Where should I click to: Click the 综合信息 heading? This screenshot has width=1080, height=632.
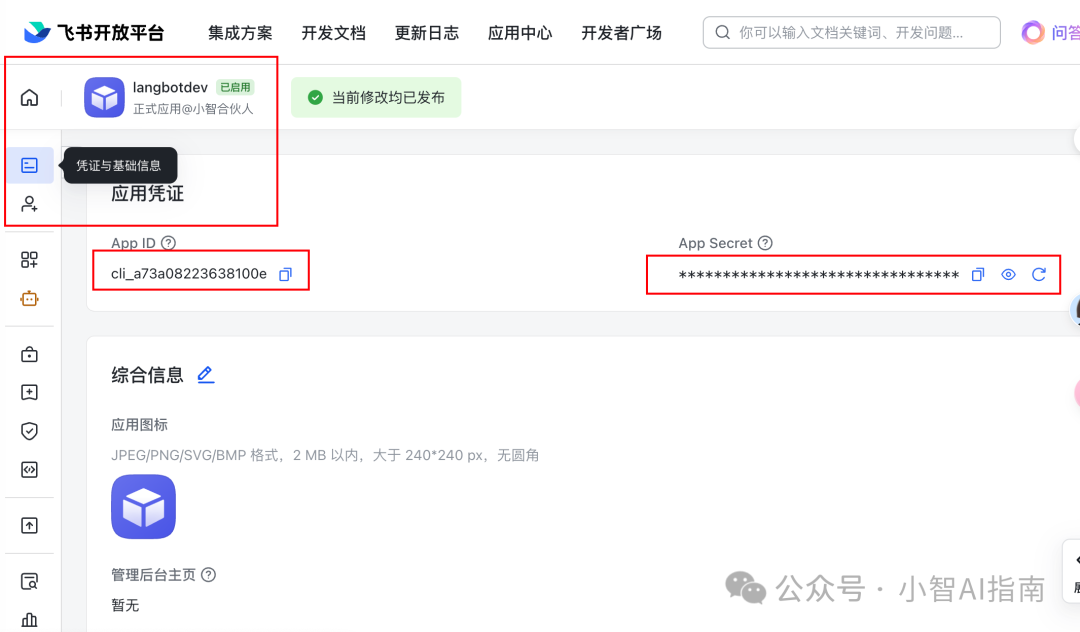pyautogui.click(x=147, y=375)
